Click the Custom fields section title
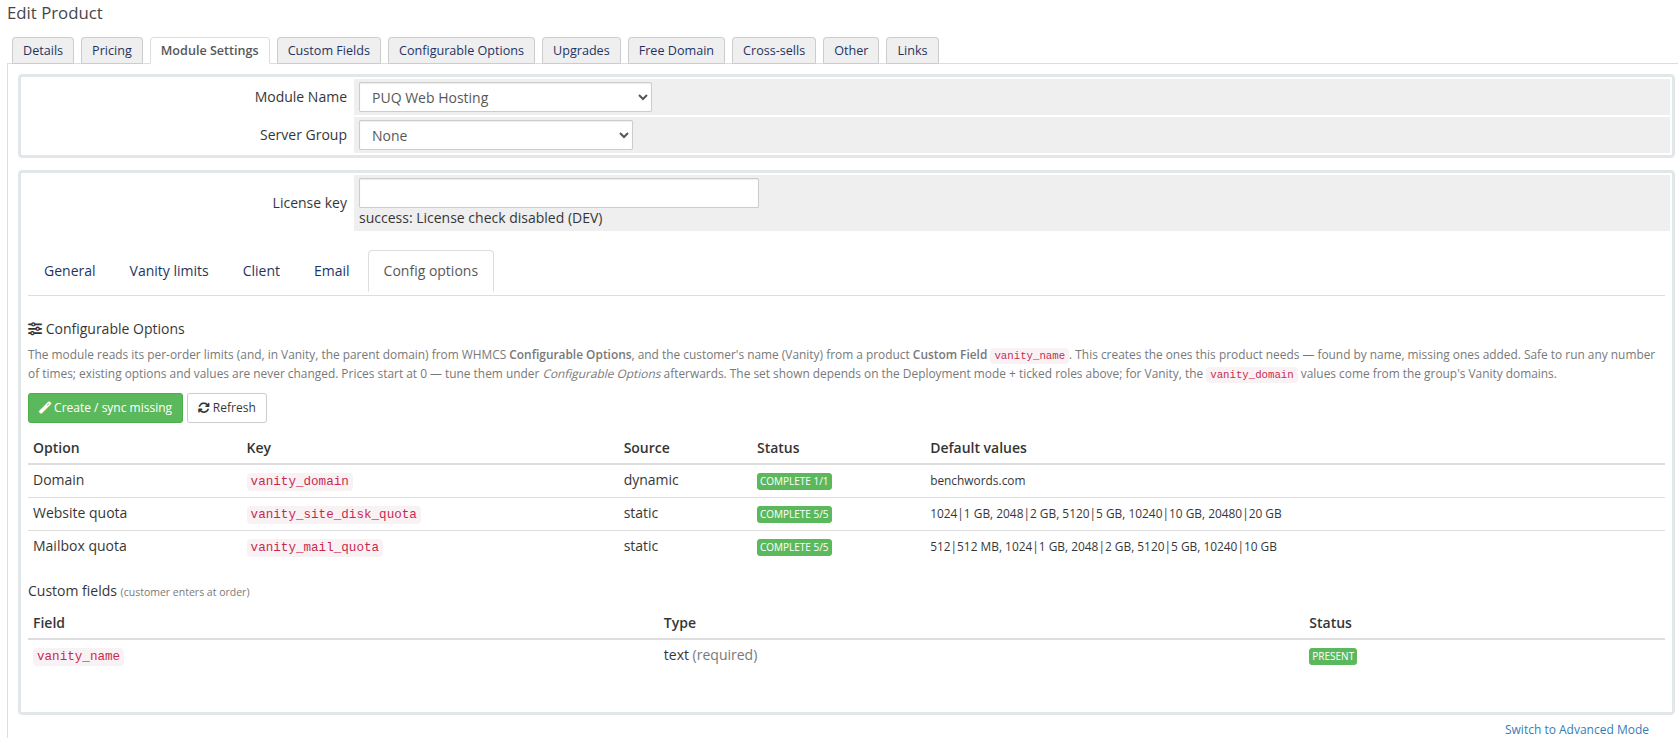The width and height of the screenshot is (1678, 738). (x=72, y=591)
